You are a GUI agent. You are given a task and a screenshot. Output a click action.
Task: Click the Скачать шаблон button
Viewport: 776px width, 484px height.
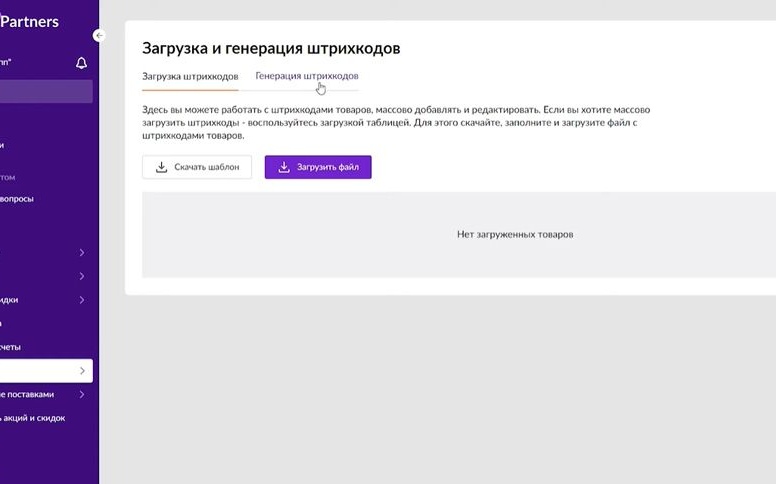197,167
